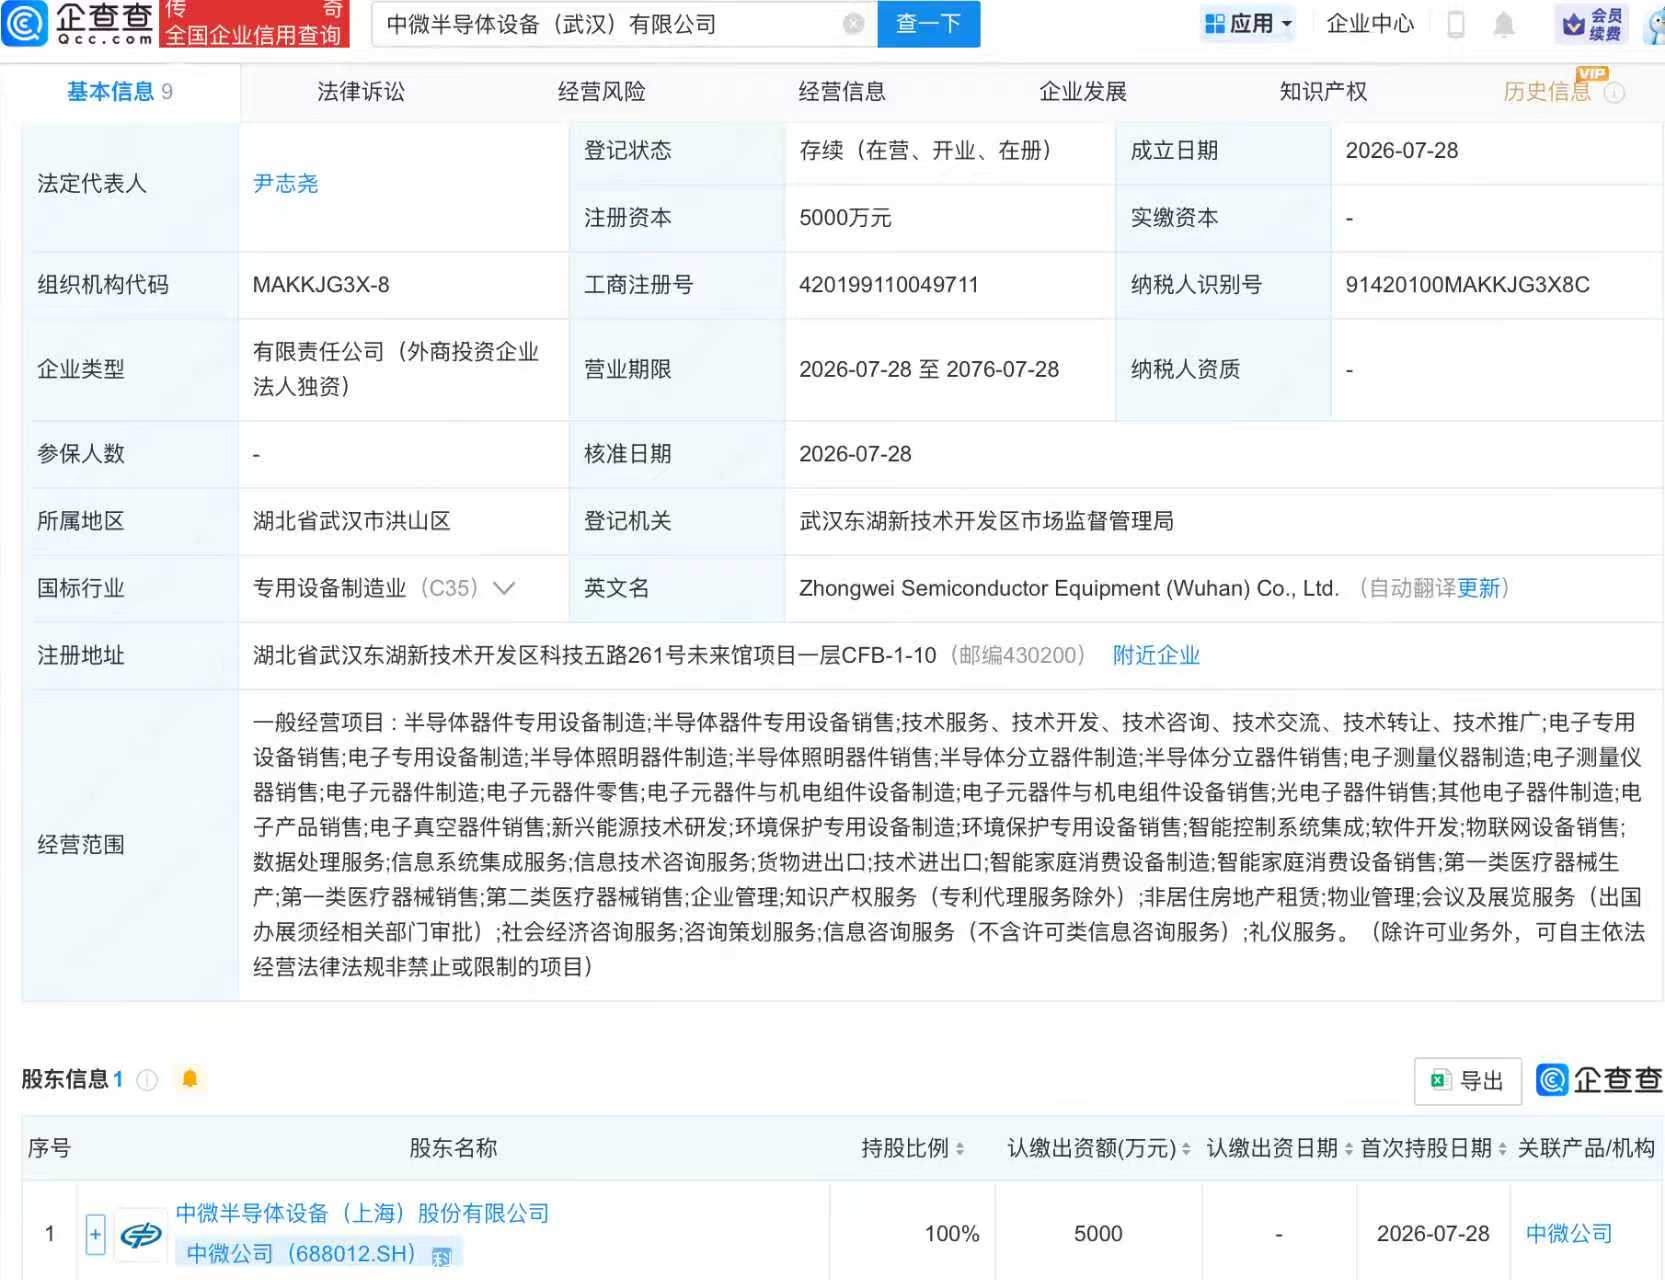
Task: Click the mobile phone icon in header
Action: pyautogui.click(x=1456, y=24)
